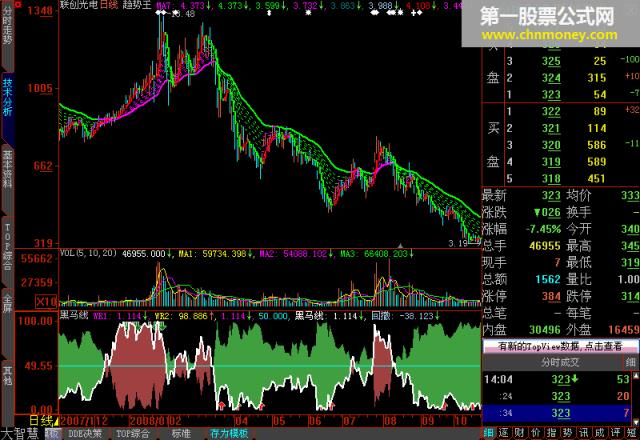Open the 成 tab at bottom right
This screenshot has width=640, height=440.
pos(599,433)
